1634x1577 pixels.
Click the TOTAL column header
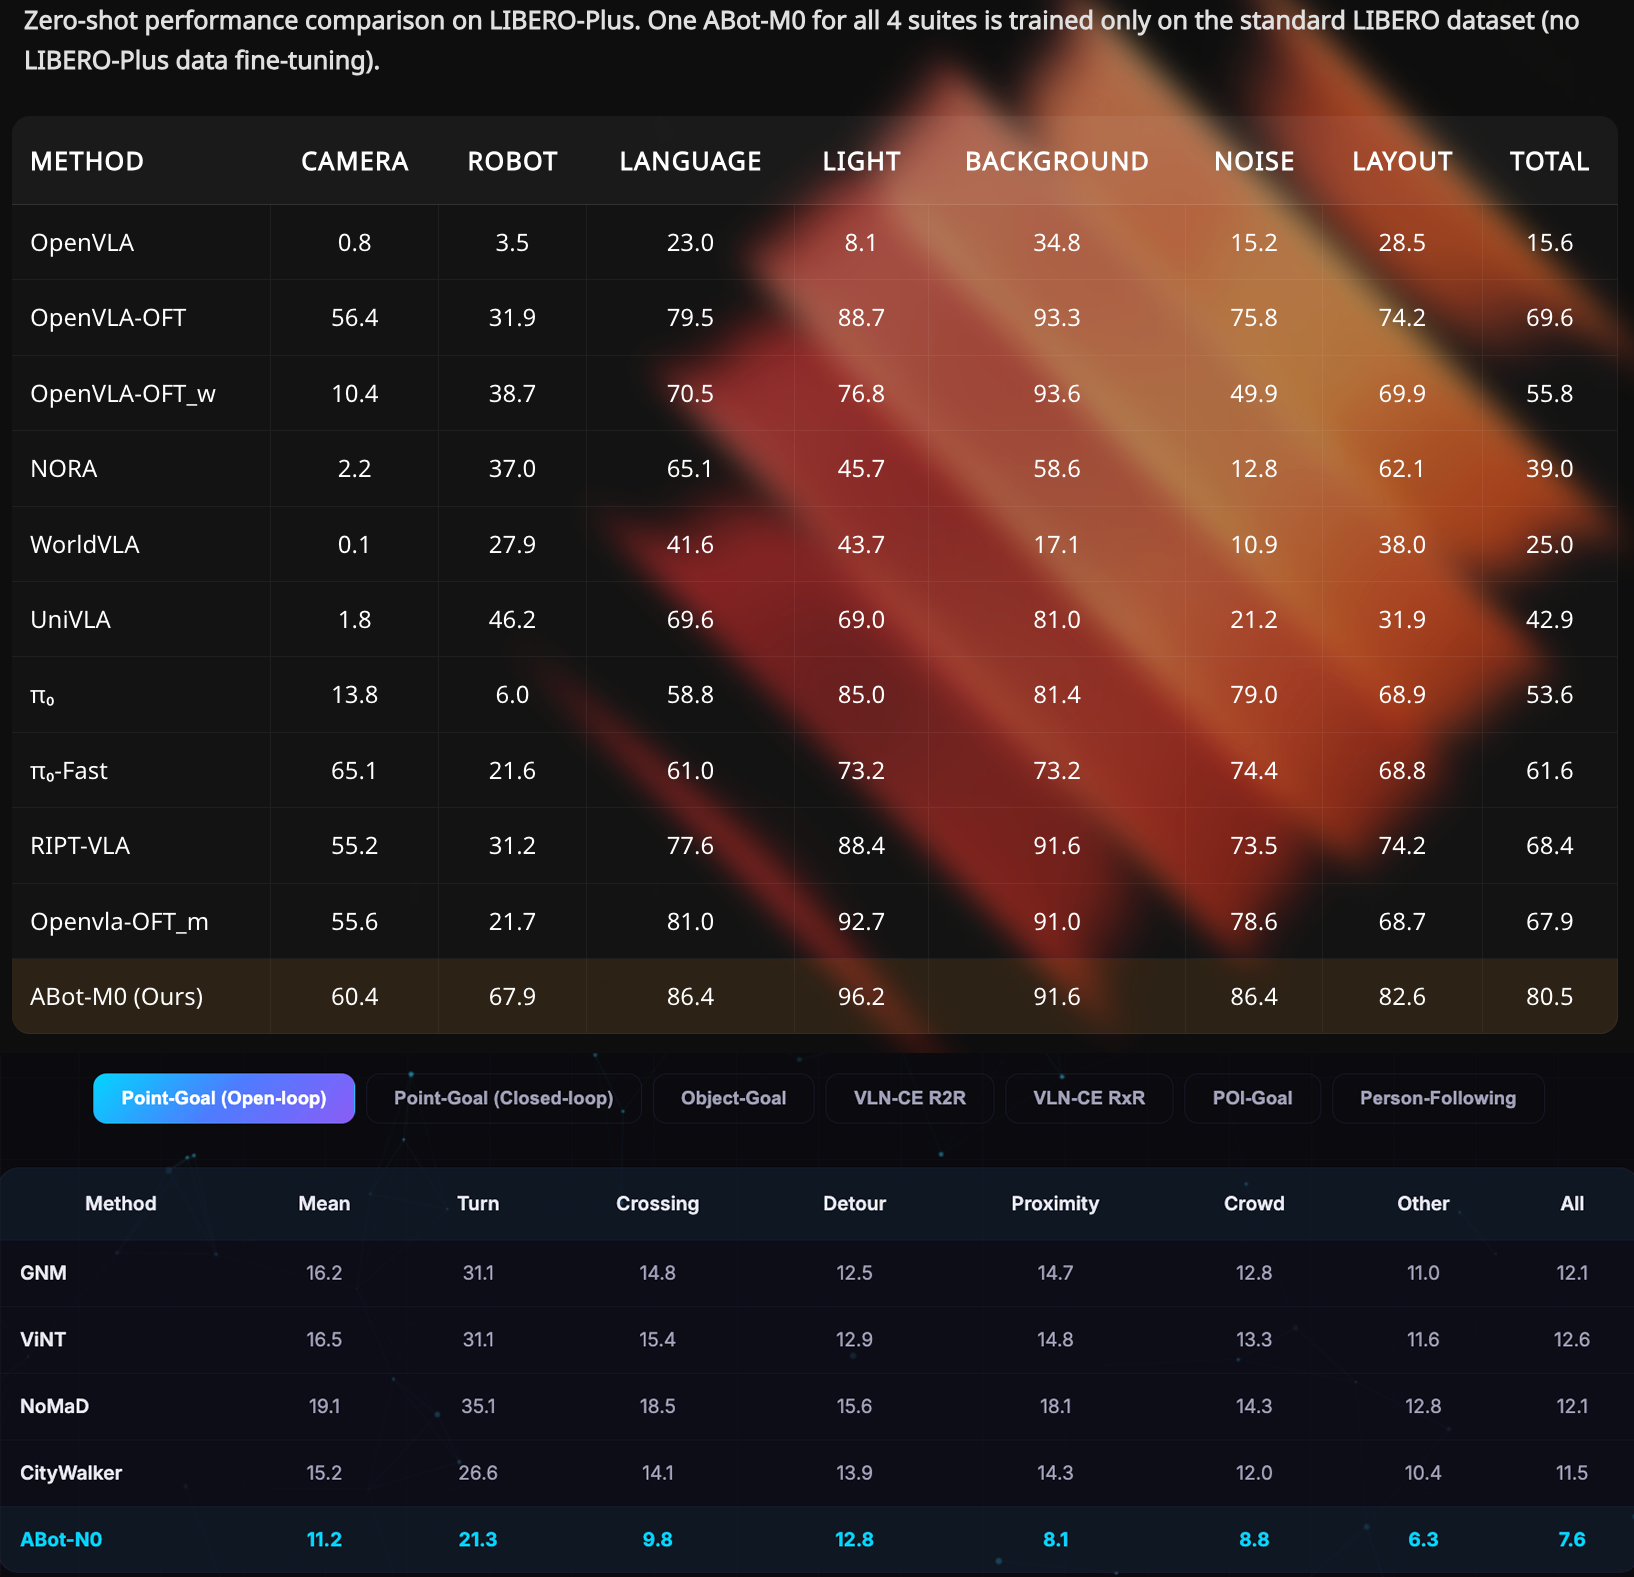[x=1548, y=161]
